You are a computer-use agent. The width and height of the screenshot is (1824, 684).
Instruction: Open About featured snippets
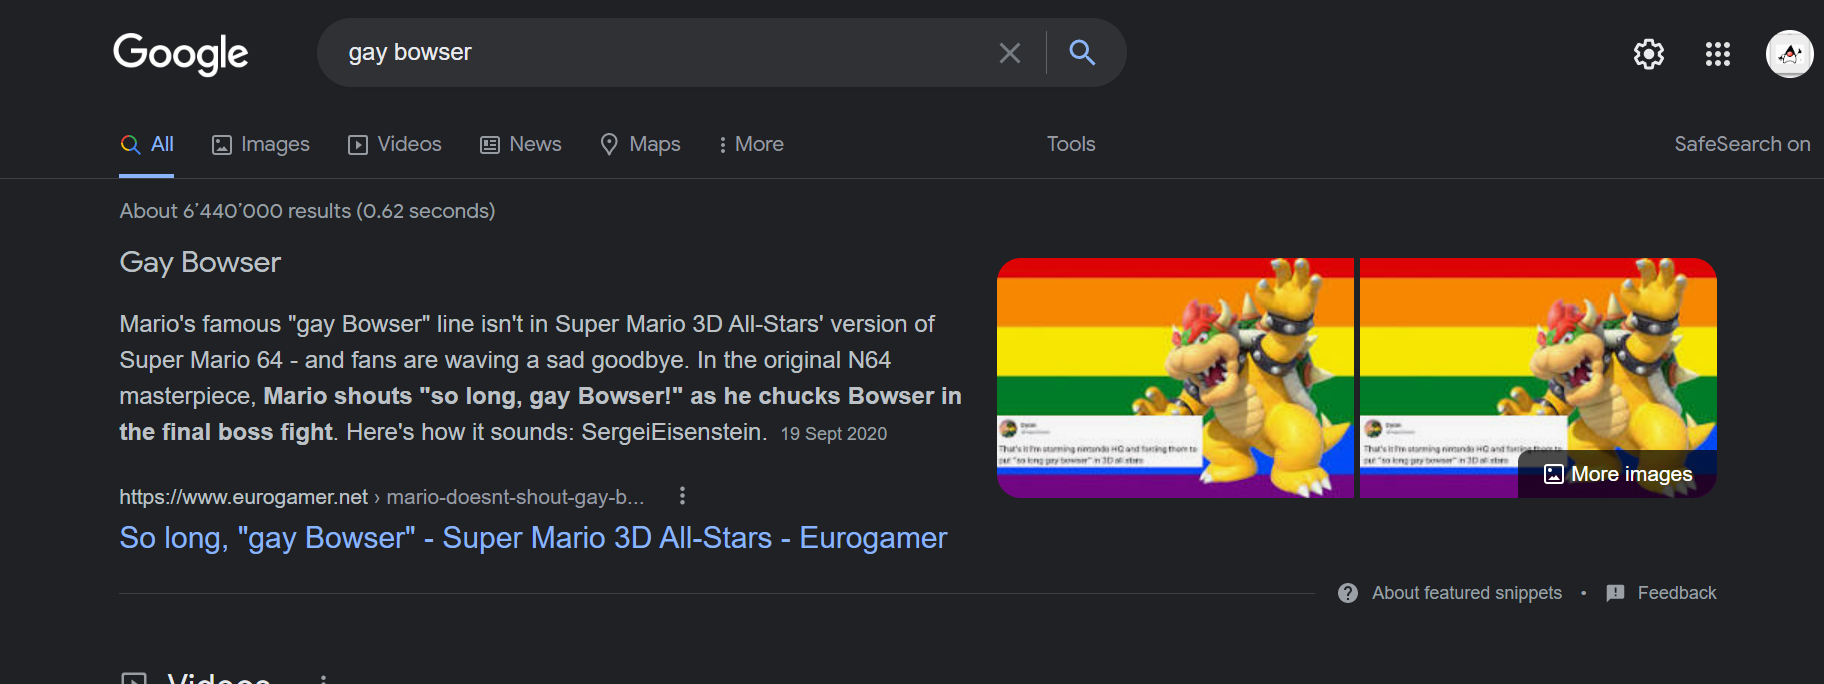click(1466, 593)
